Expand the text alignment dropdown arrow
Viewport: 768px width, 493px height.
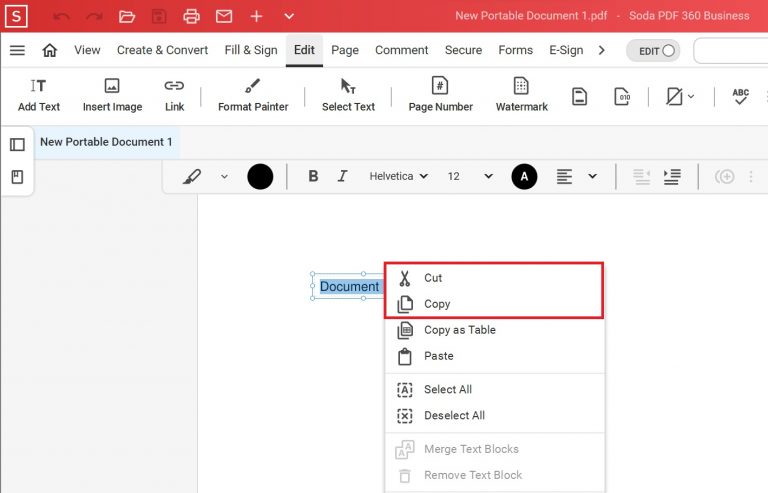[592, 176]
